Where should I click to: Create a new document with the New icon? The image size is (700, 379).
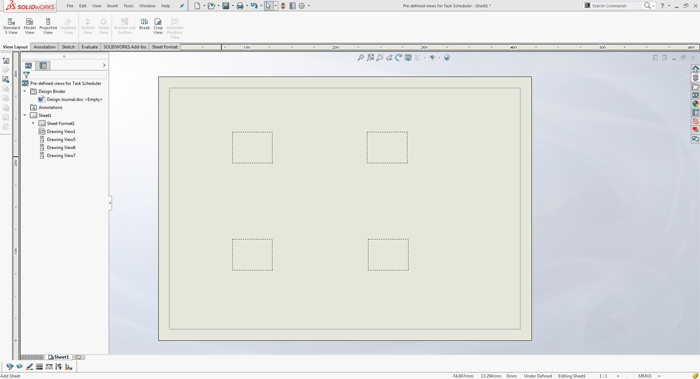[x=197, y=6]
